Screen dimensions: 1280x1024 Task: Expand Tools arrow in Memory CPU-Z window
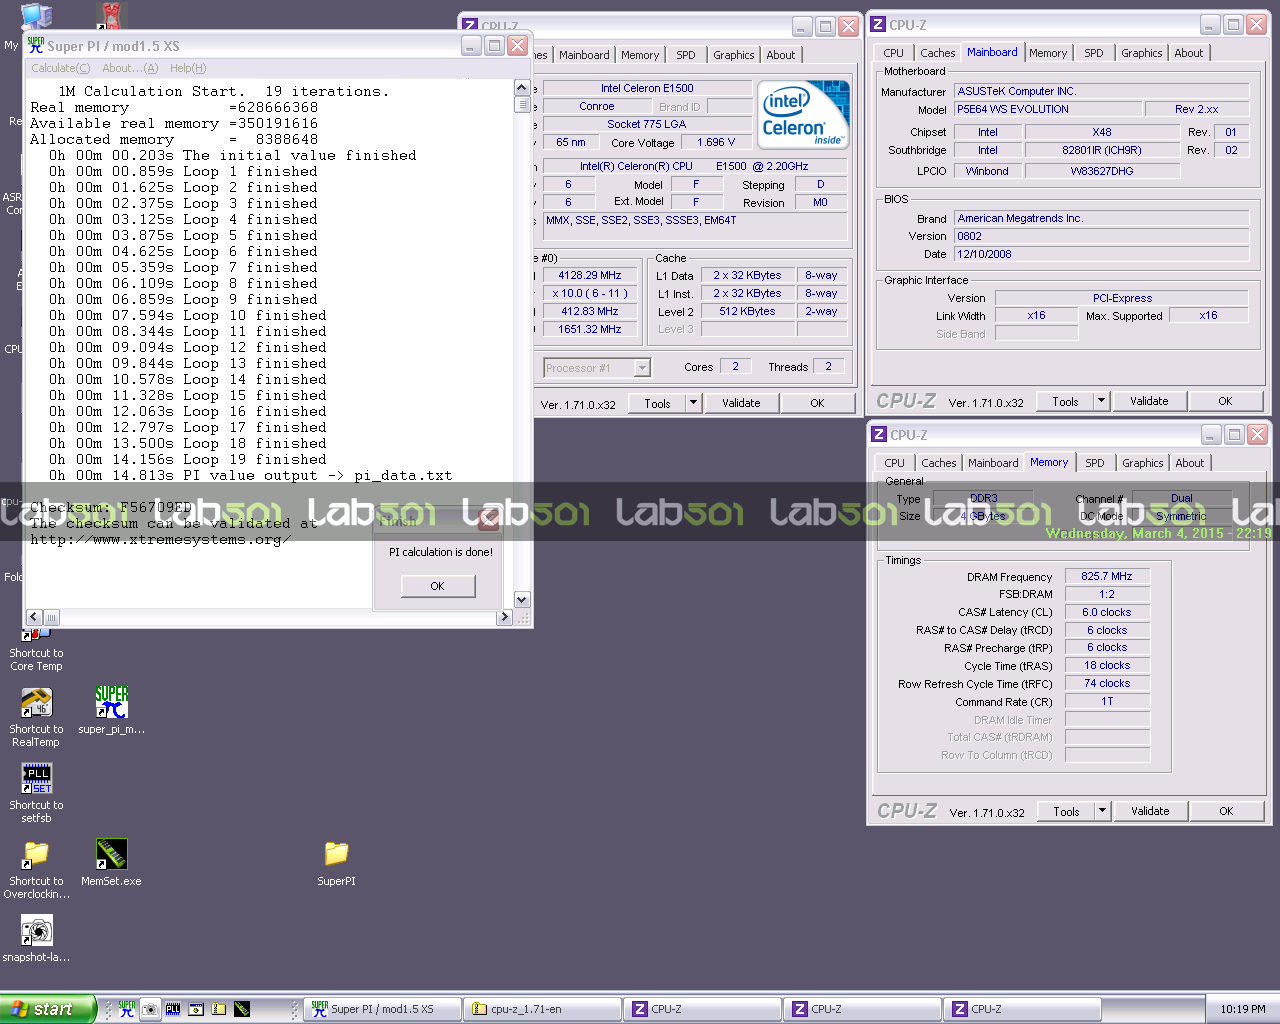pyautogui.click(x=1103, y=811)
